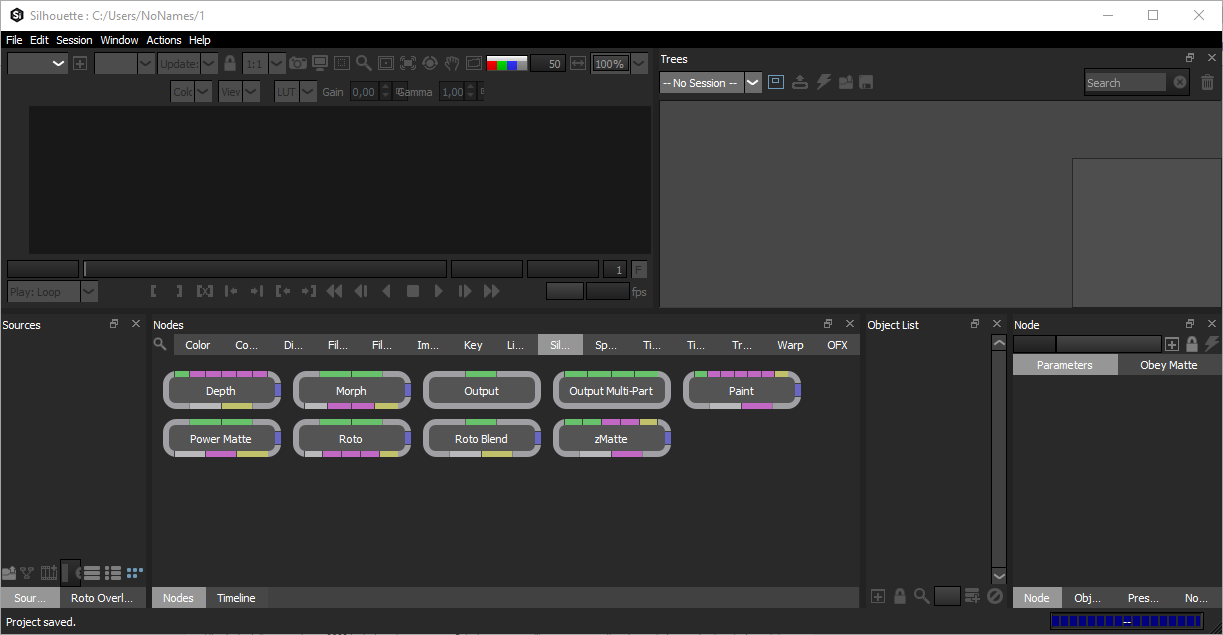
Task: Click the timeline scrub bar
Action: (x=264, y=269)
